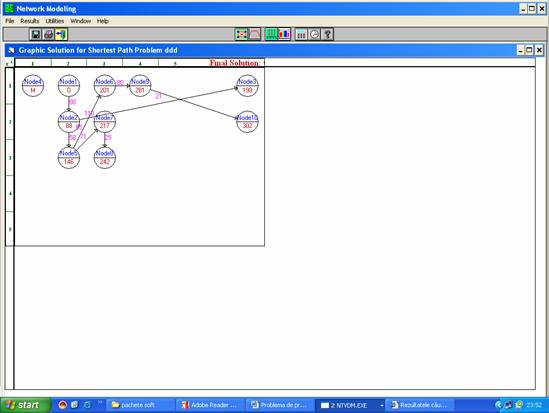
Task: Click Node4 circle marked M
Action: pyautogui.click(x=33, y=86)
